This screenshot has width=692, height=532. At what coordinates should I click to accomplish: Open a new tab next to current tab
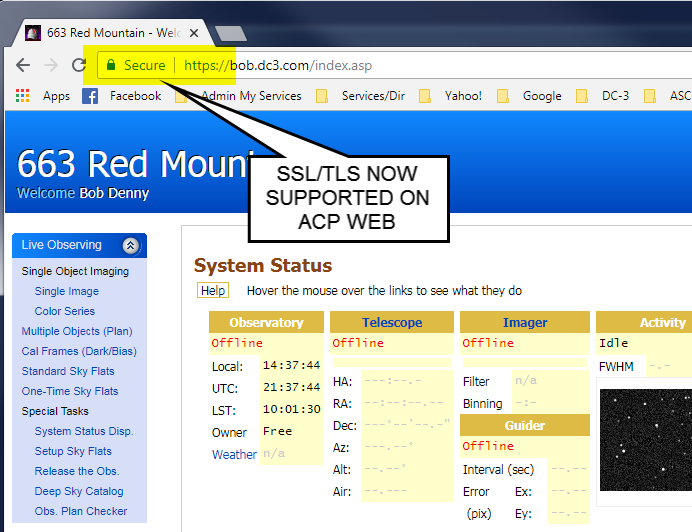pyautogui.click(x=230, y=33)
